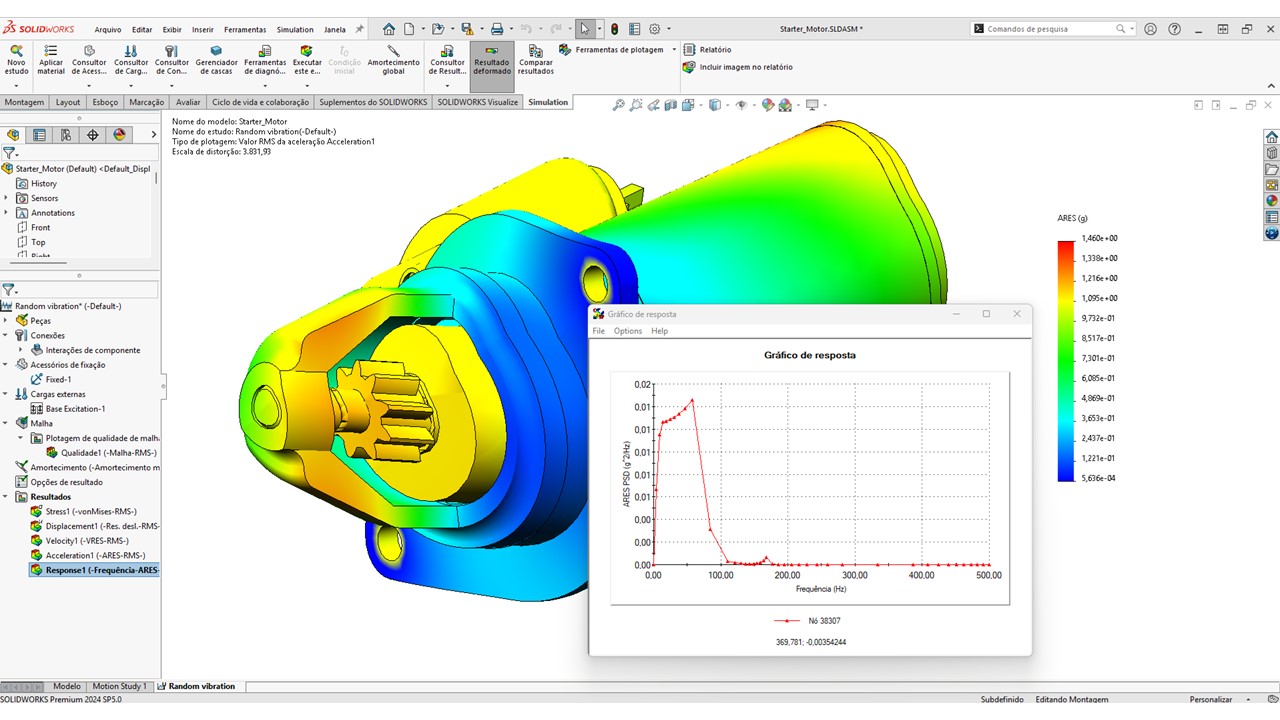Screen dimensions: 1280x720
Task: Open the SOLIDWORKS Resources home pane on the right sidebar
Action: [1271, 137]
